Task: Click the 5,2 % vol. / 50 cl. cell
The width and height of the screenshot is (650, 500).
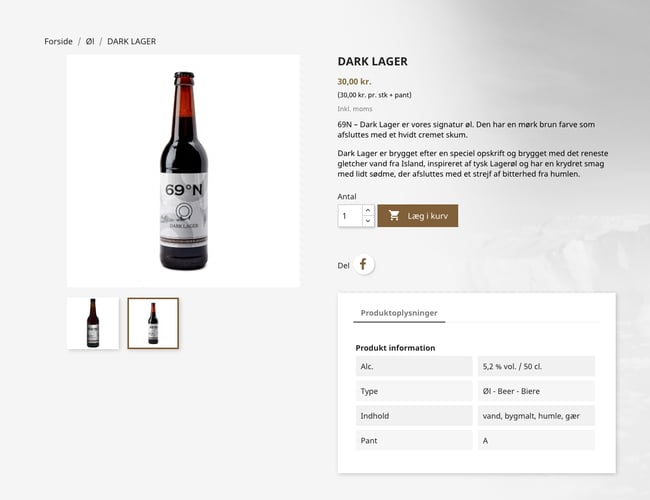Action: 536,366
